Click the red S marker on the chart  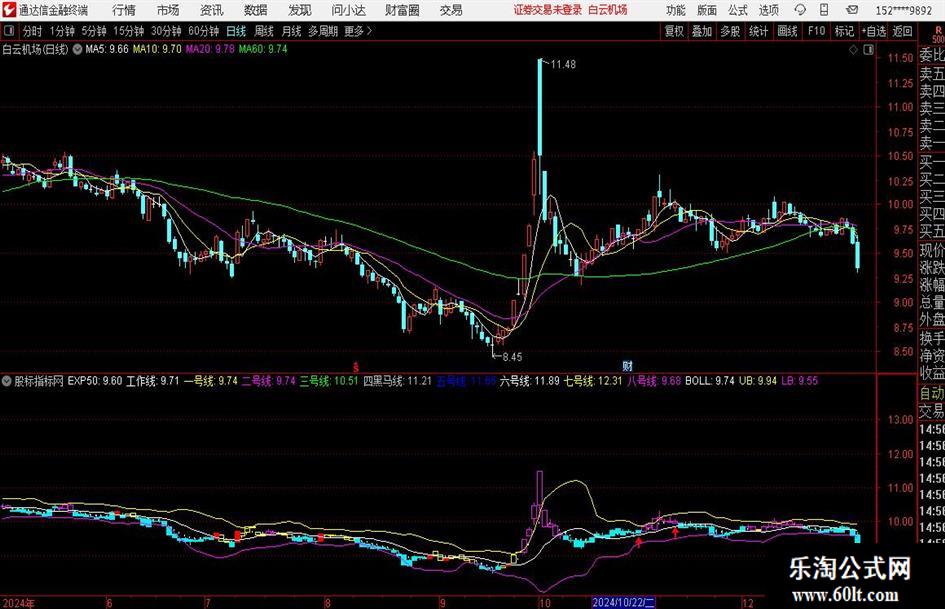[x=356, y=367]
